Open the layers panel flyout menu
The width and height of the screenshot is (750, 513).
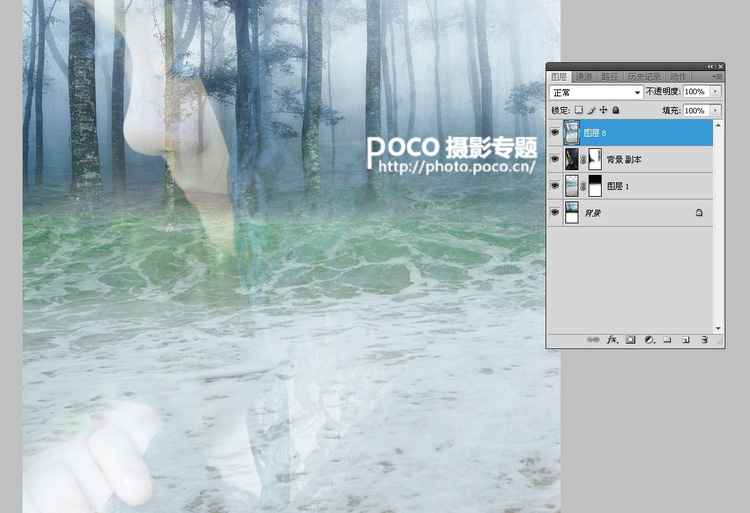click(717, 76)
